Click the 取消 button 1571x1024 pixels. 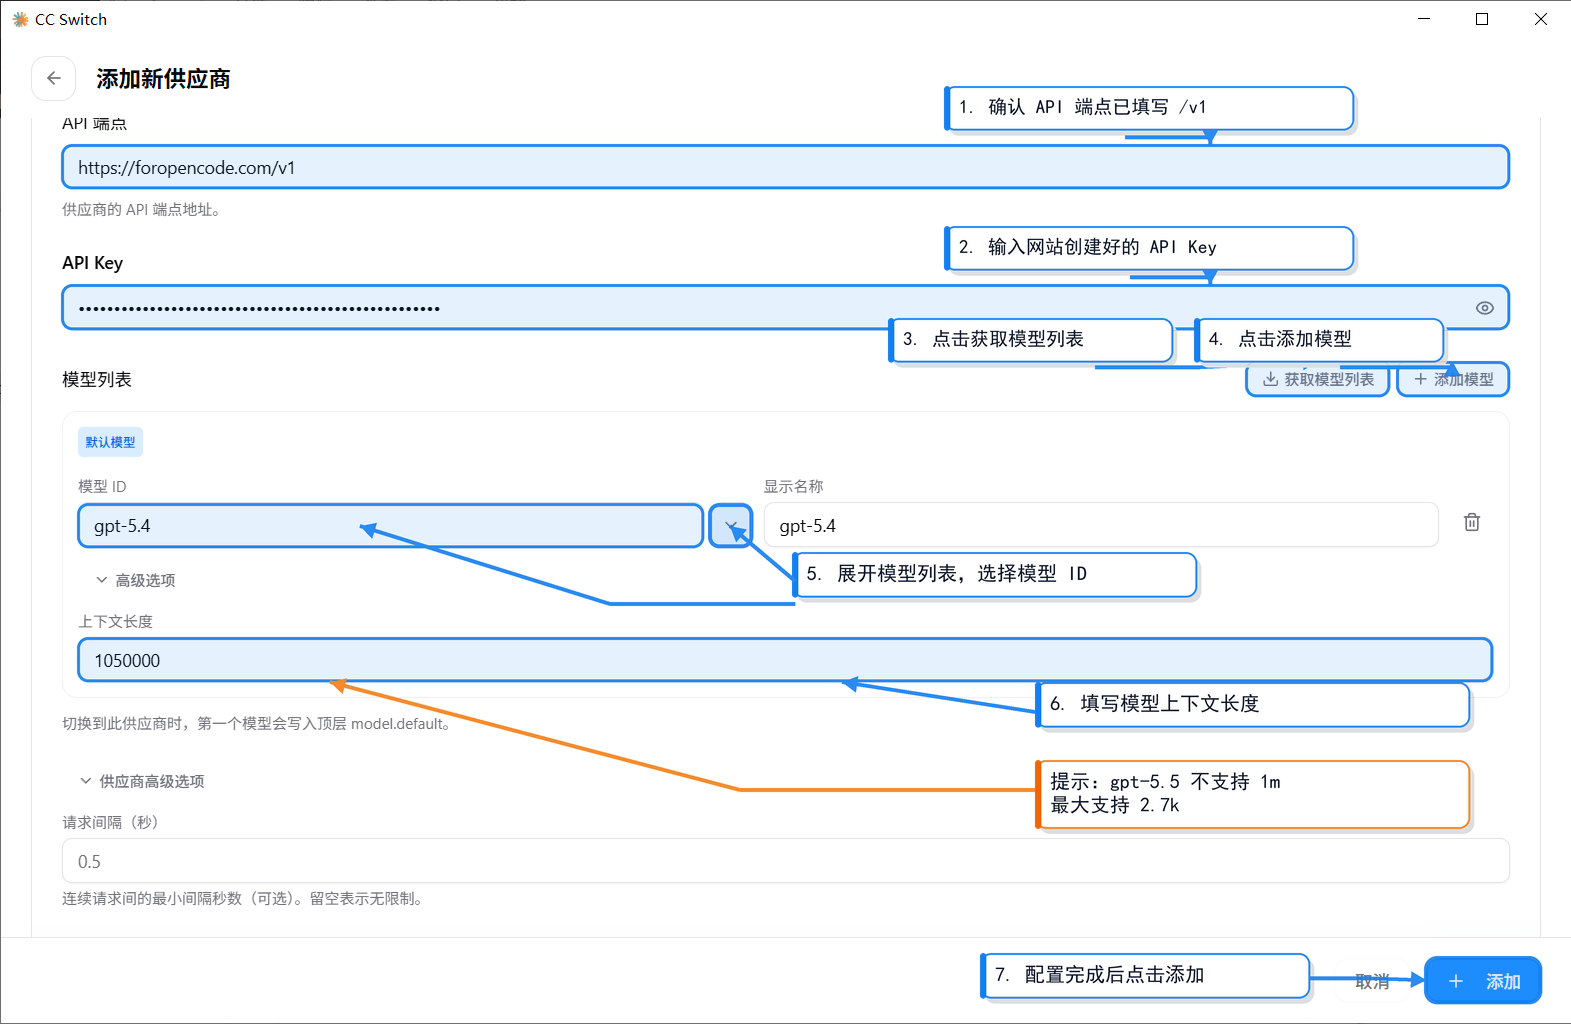pos(1372,981)
